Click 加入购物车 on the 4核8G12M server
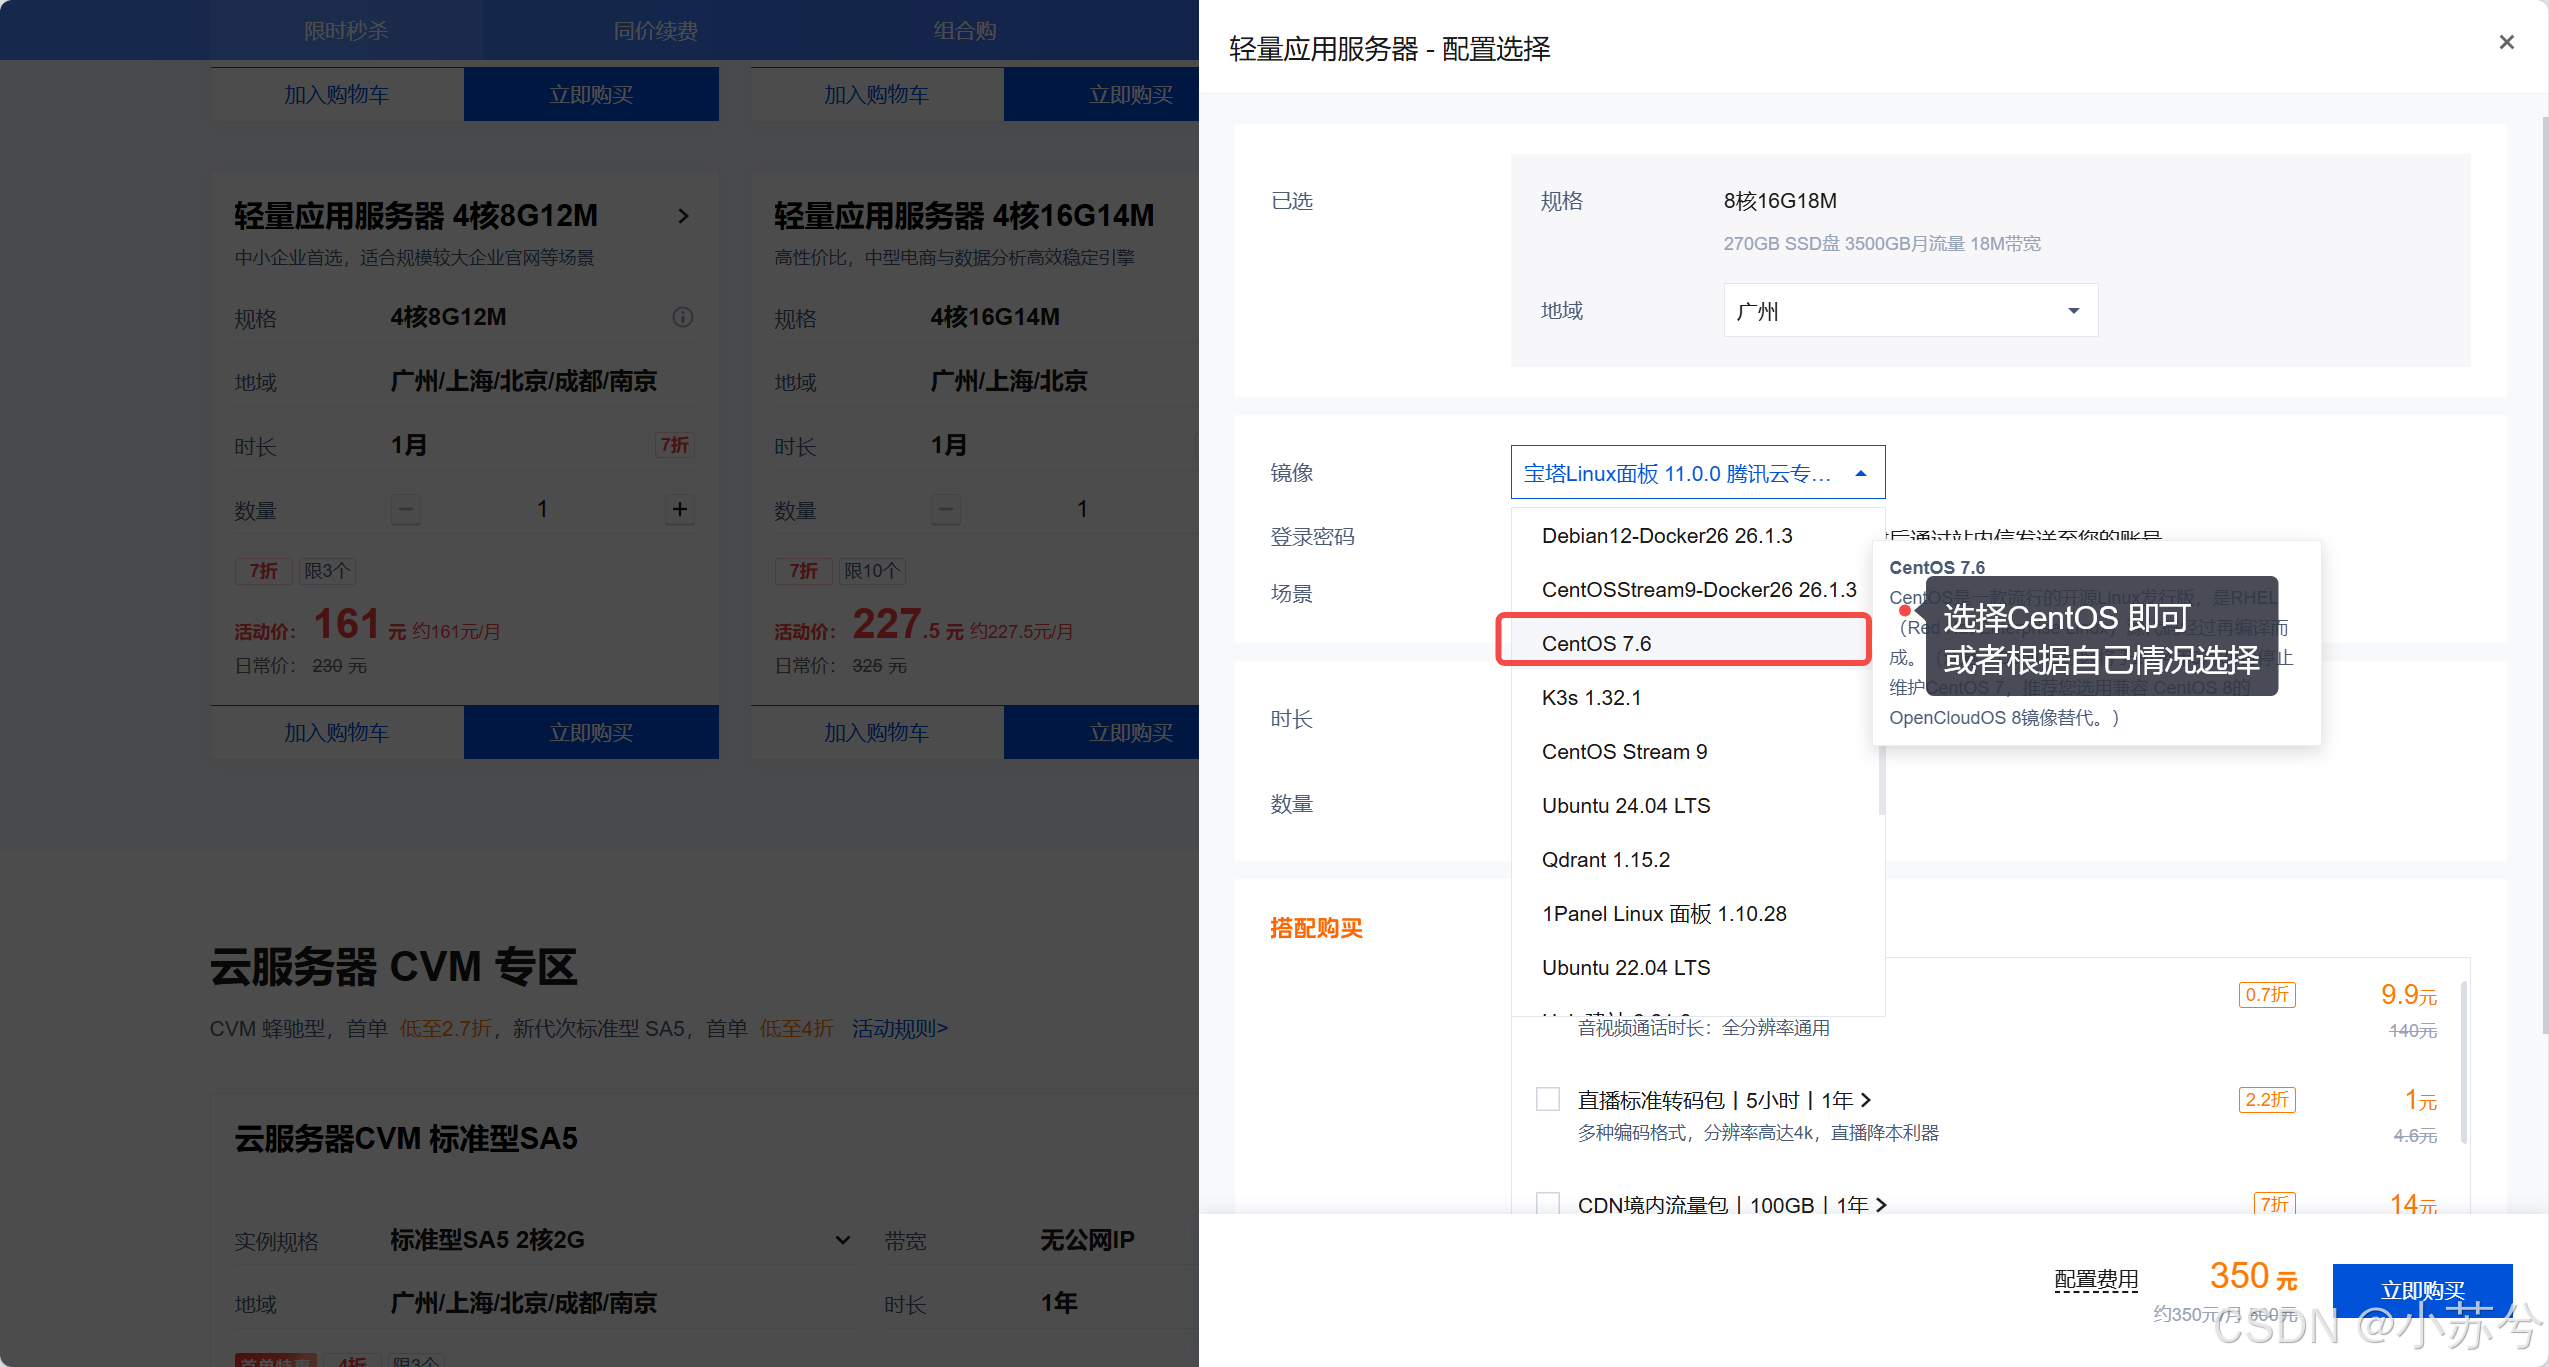This screenshot has width=2549, height=1367. click(337, 732)
